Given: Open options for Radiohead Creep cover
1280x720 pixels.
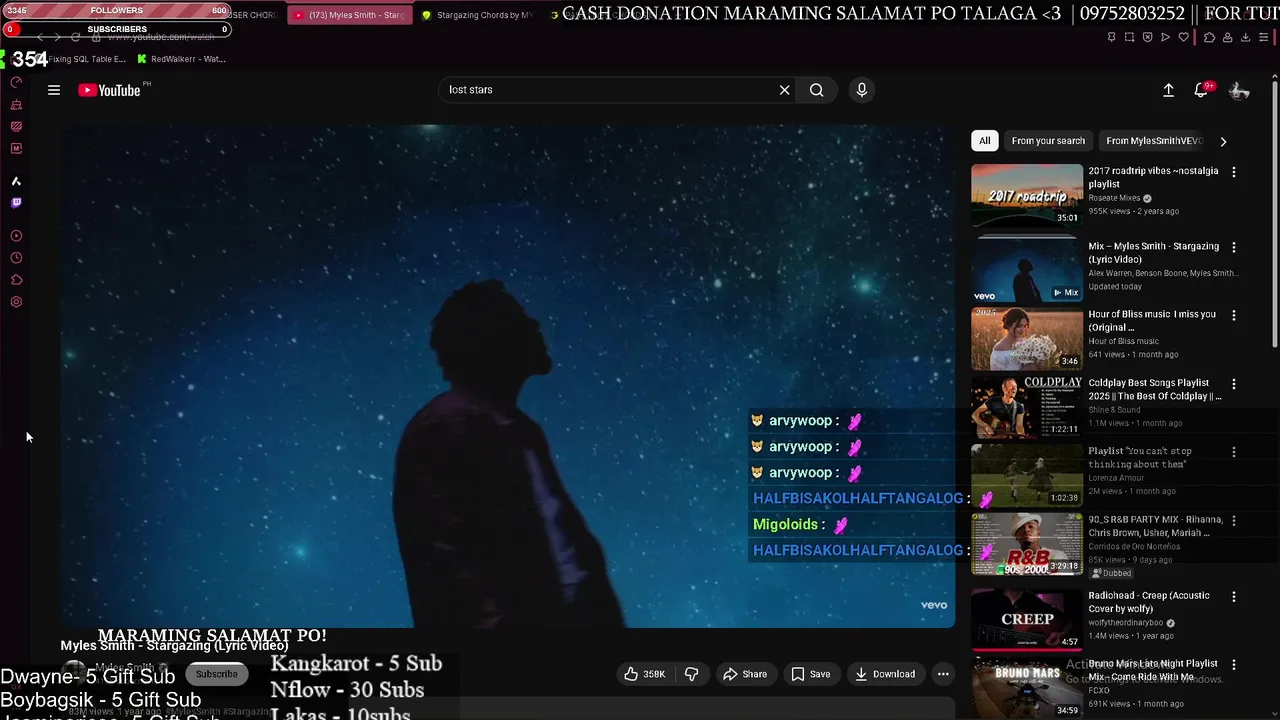Looking at the screenshot, I should click(1234, 597).
